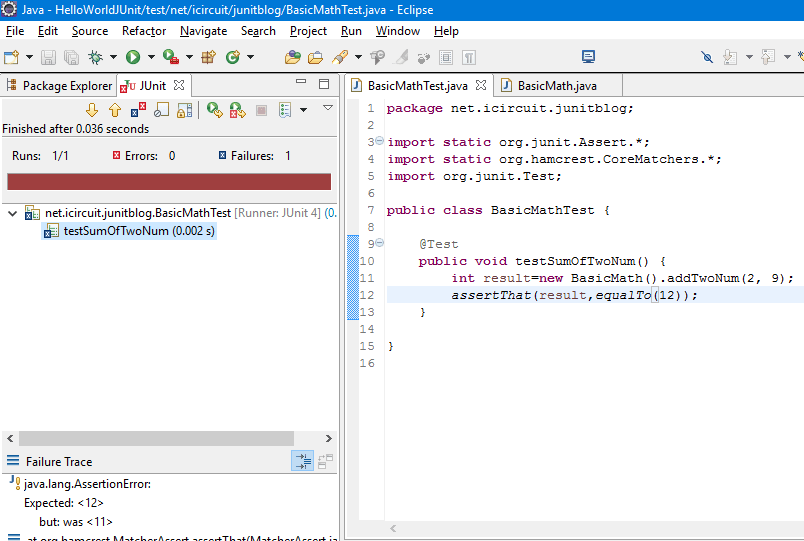Toggle Show Skipped Tests Only icon
This screenshot has height=541, width=804.
pos(162,110)
